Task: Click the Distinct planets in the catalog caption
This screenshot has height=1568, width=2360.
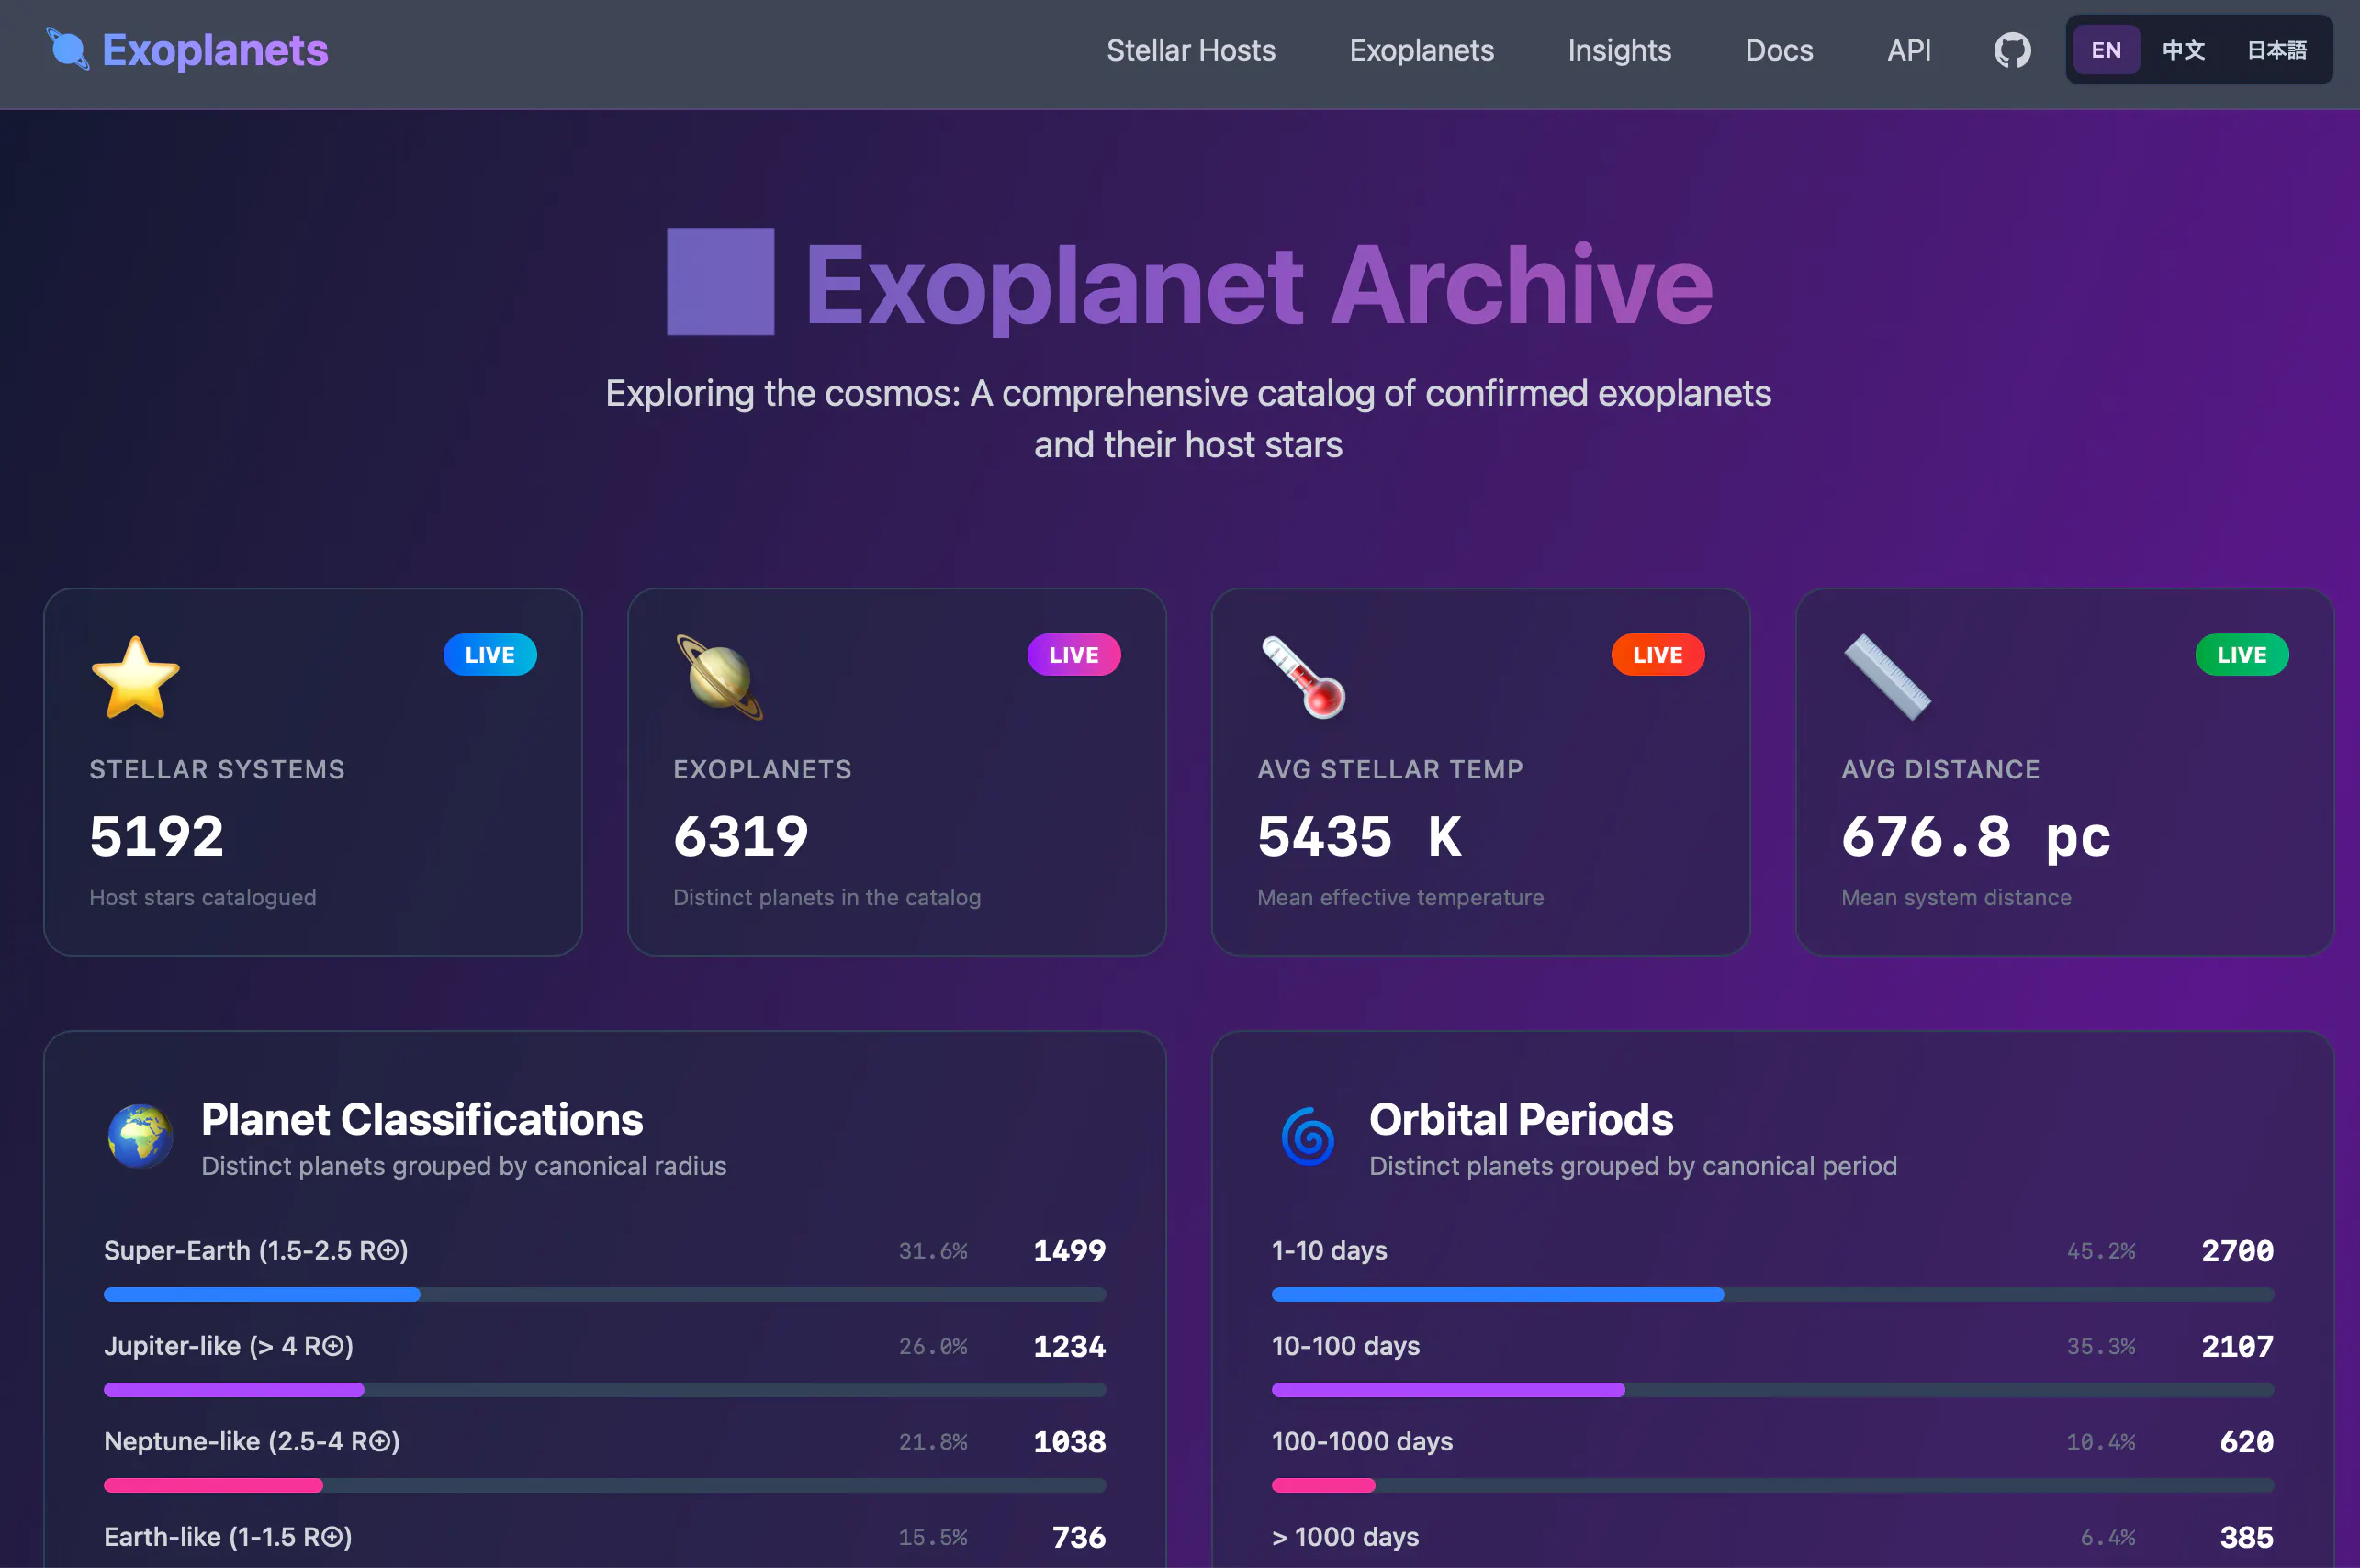Action: [827, 897]
